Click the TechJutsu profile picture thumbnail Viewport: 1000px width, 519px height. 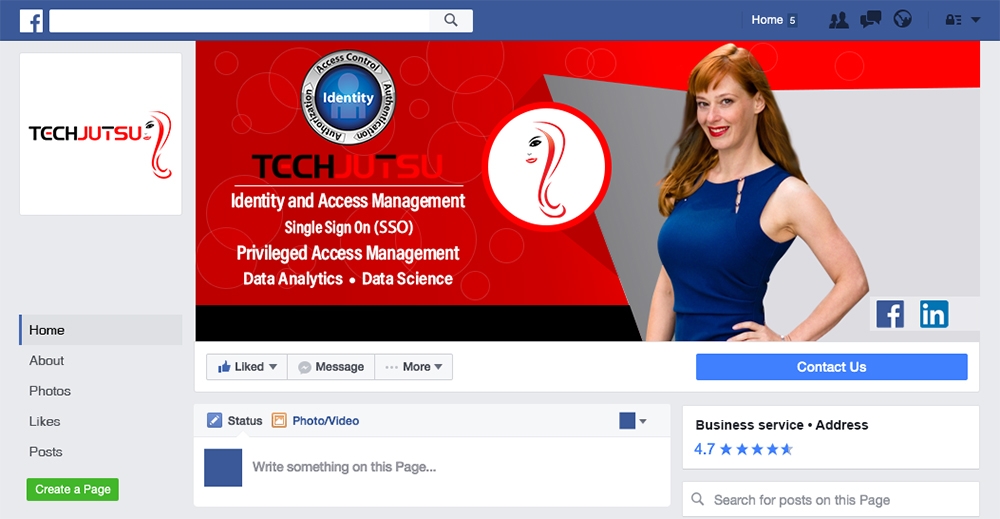(101, 134)
